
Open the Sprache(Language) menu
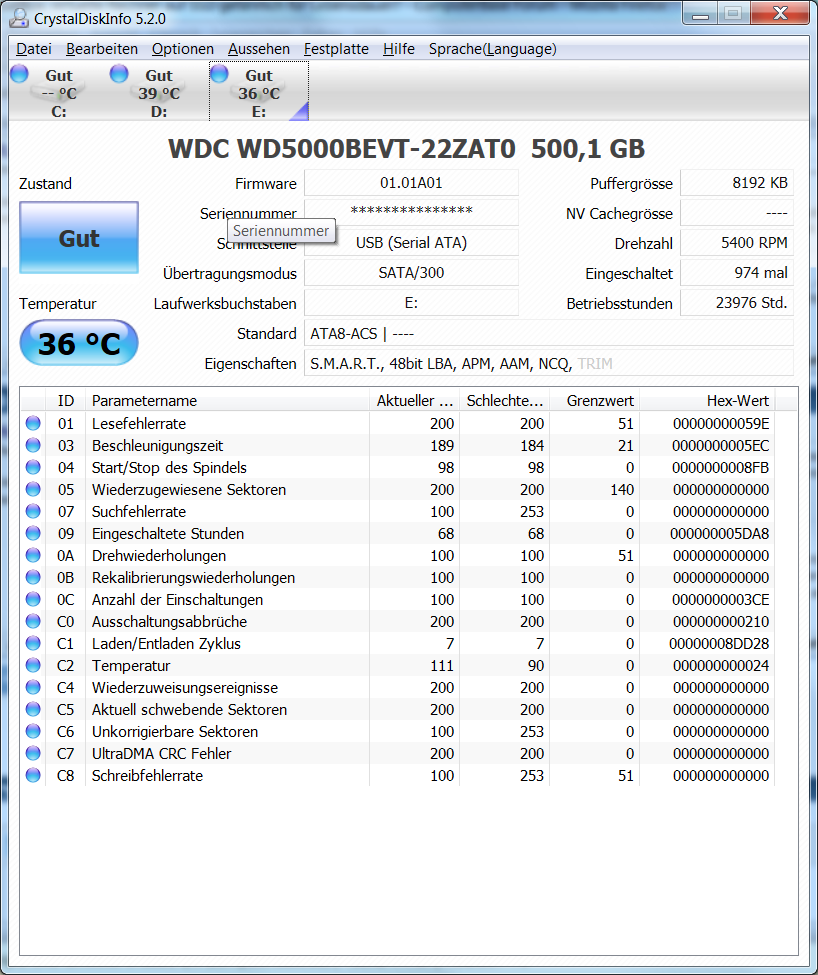[493, 48]
